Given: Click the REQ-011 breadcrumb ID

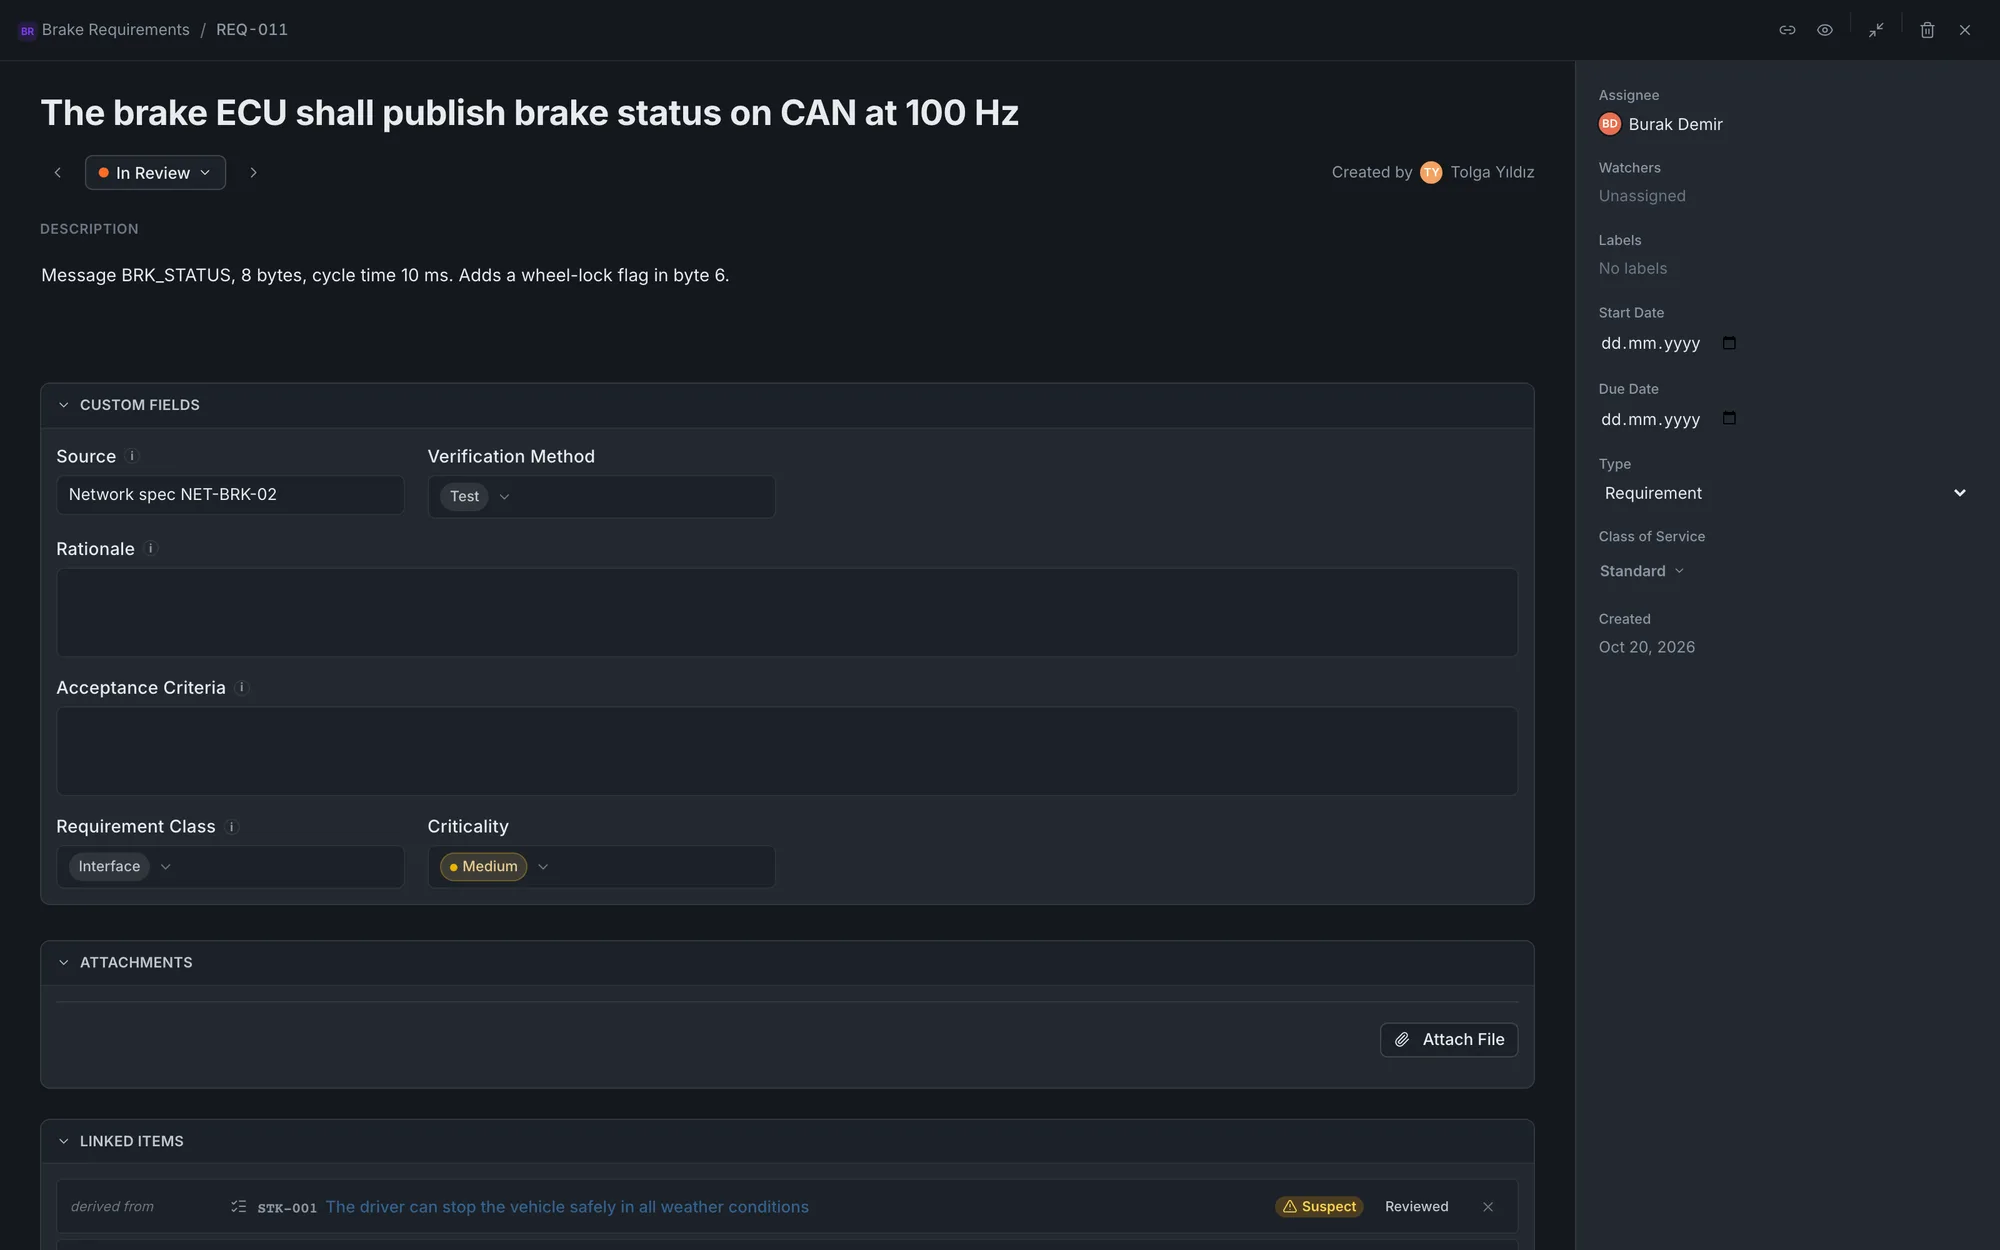Looking at the screenshot, I should [252, 30].
